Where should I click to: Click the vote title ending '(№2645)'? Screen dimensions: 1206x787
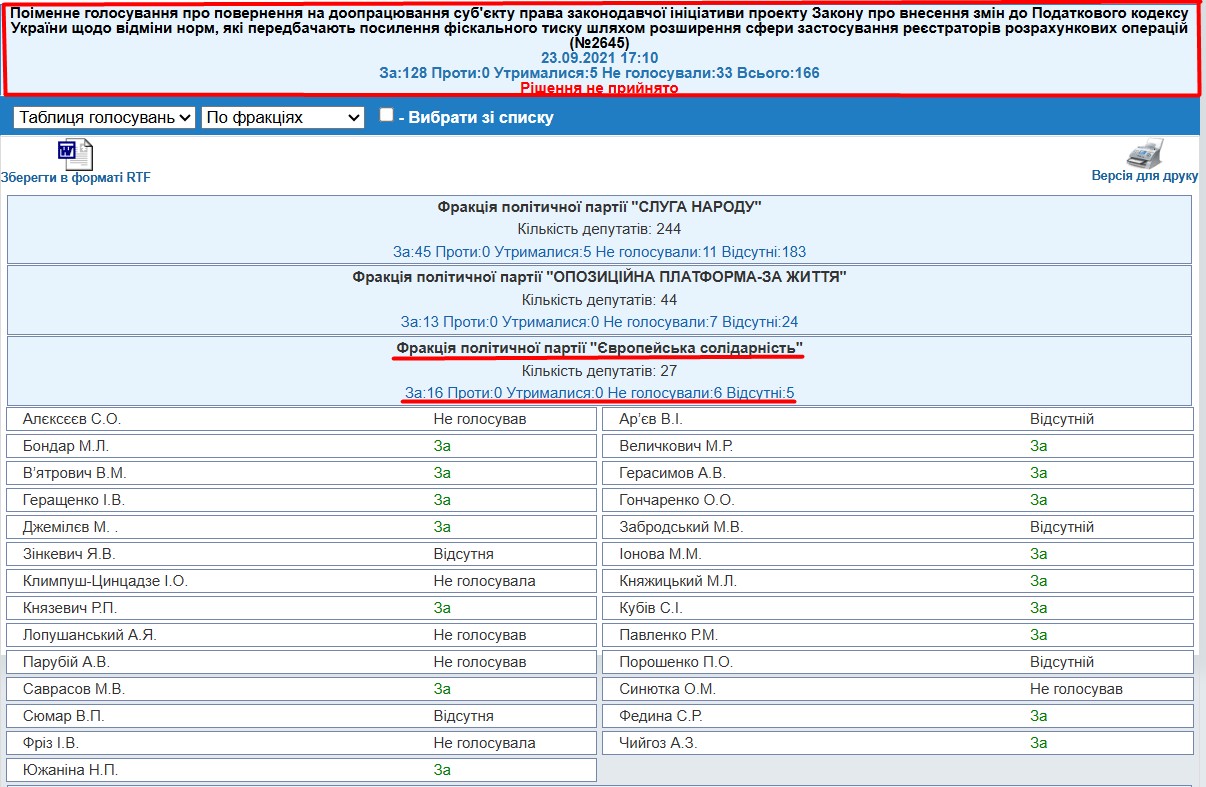pyautogui.click(x=600, y=28)
